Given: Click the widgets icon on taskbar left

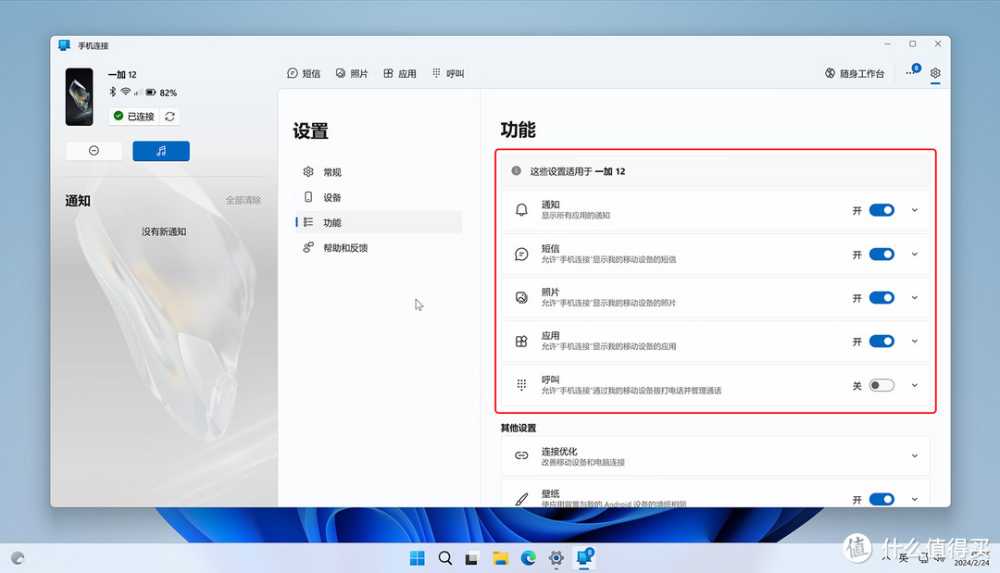Looking at the screenshot, I should point(18,558).
